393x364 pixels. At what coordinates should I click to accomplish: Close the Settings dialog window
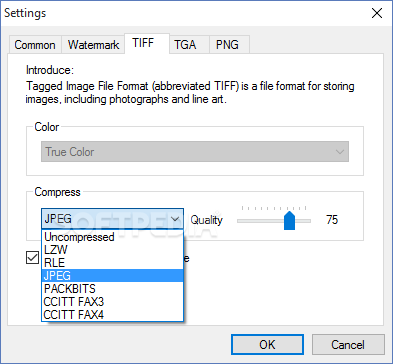point(377,13)
